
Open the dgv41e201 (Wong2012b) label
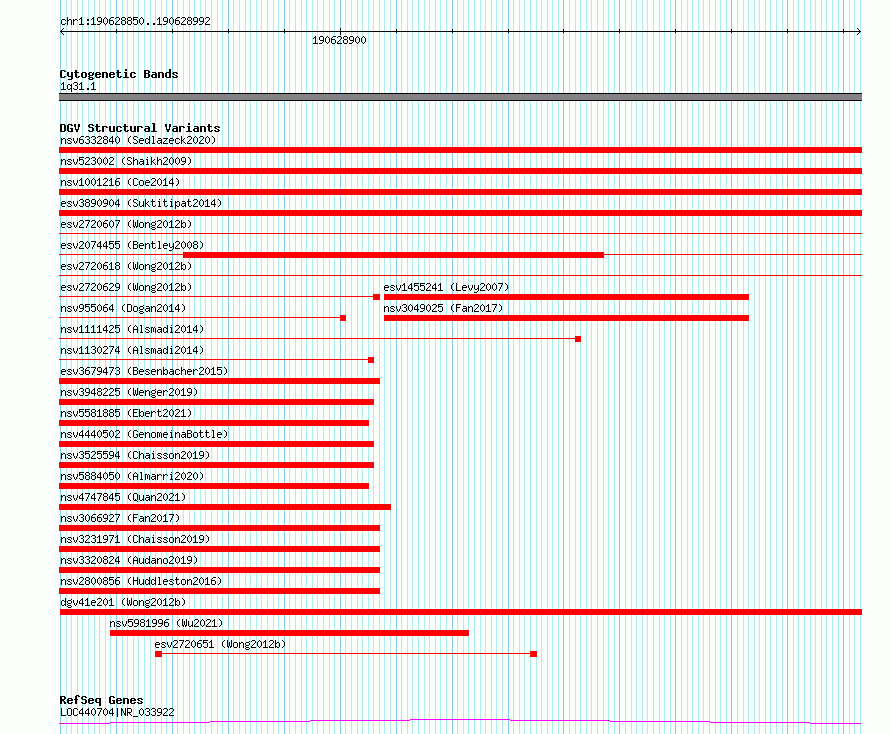coord(123,602)
